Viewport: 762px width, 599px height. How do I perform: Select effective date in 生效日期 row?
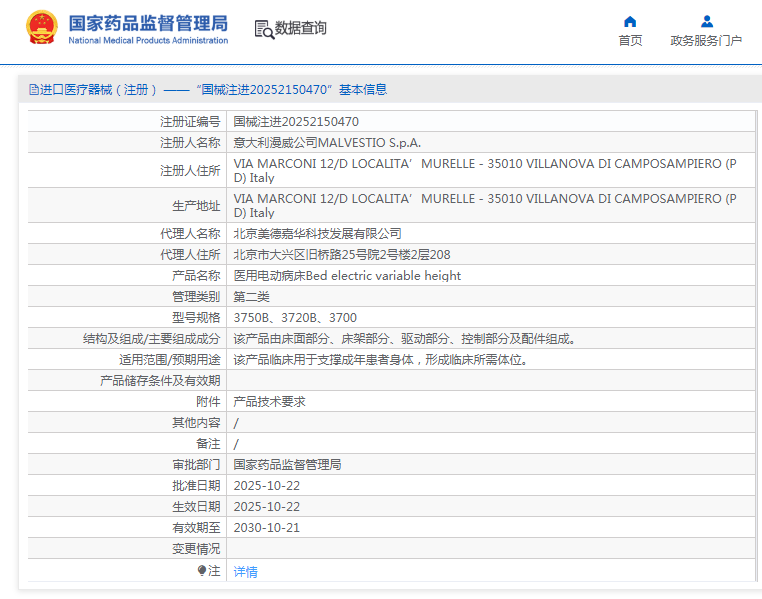267,507
